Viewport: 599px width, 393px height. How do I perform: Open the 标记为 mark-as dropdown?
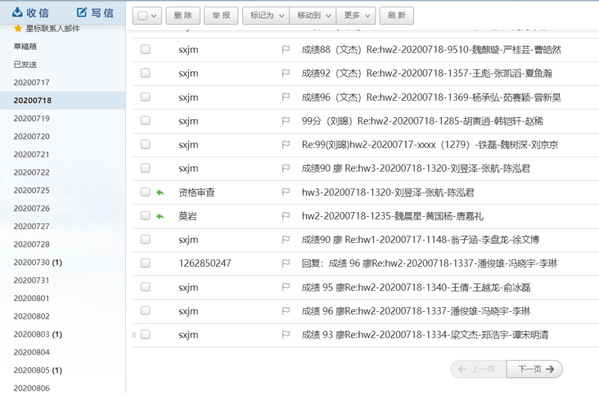[266, 16]
